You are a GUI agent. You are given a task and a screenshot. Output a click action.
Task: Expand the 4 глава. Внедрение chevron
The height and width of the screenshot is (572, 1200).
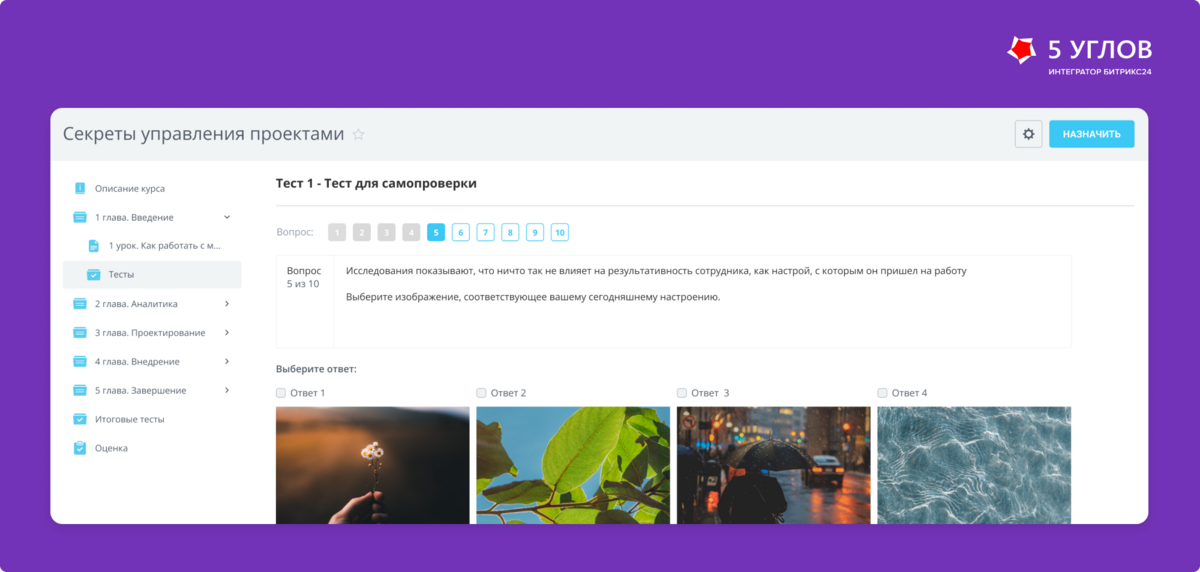[227, 362]
